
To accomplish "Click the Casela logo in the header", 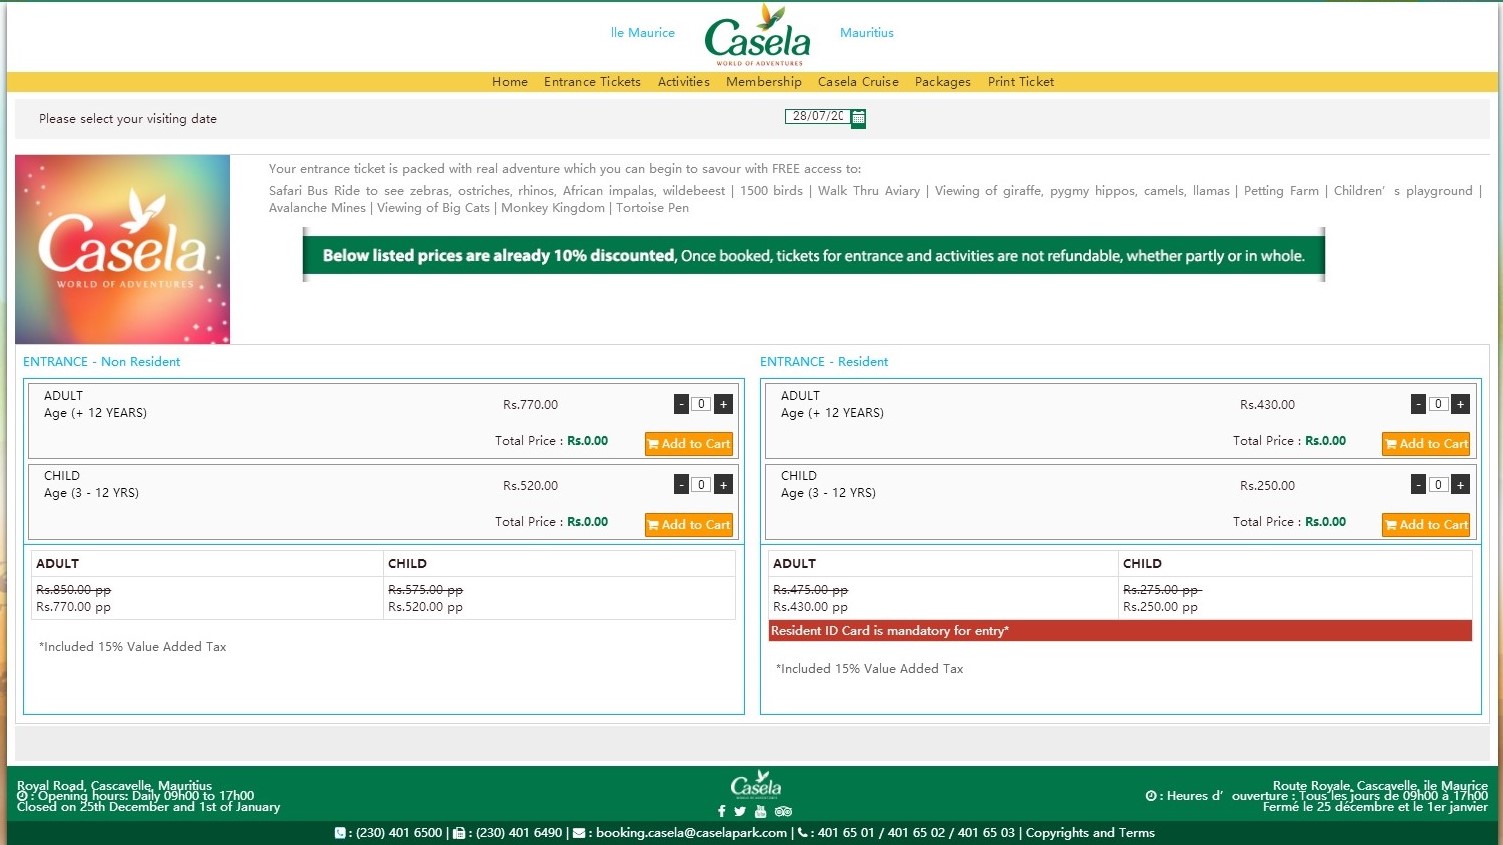I will click(x=757, y=35).
